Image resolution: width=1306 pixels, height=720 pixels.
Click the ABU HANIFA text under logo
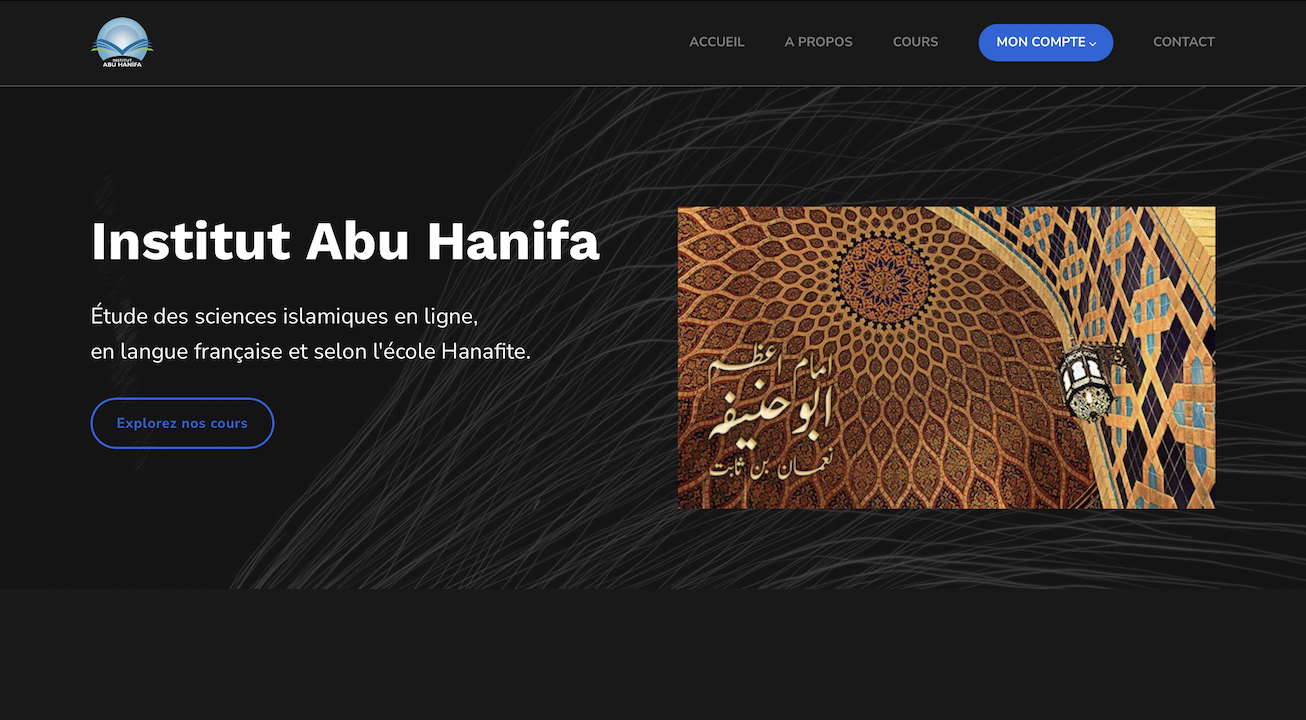click(122, 64)
